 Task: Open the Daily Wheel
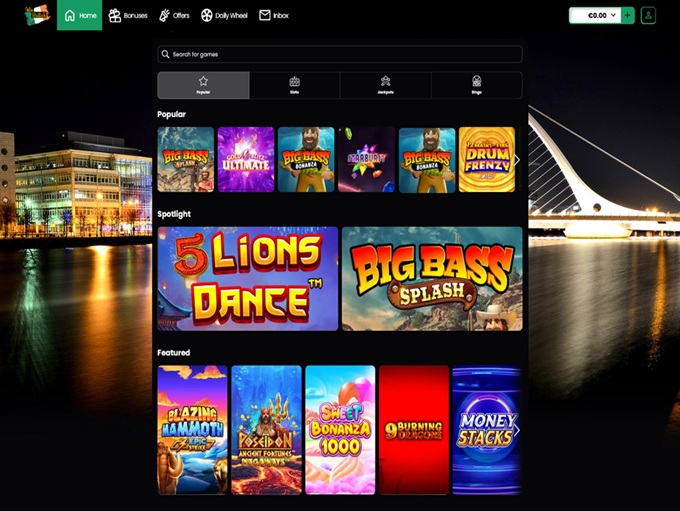[x=225, y=15]
